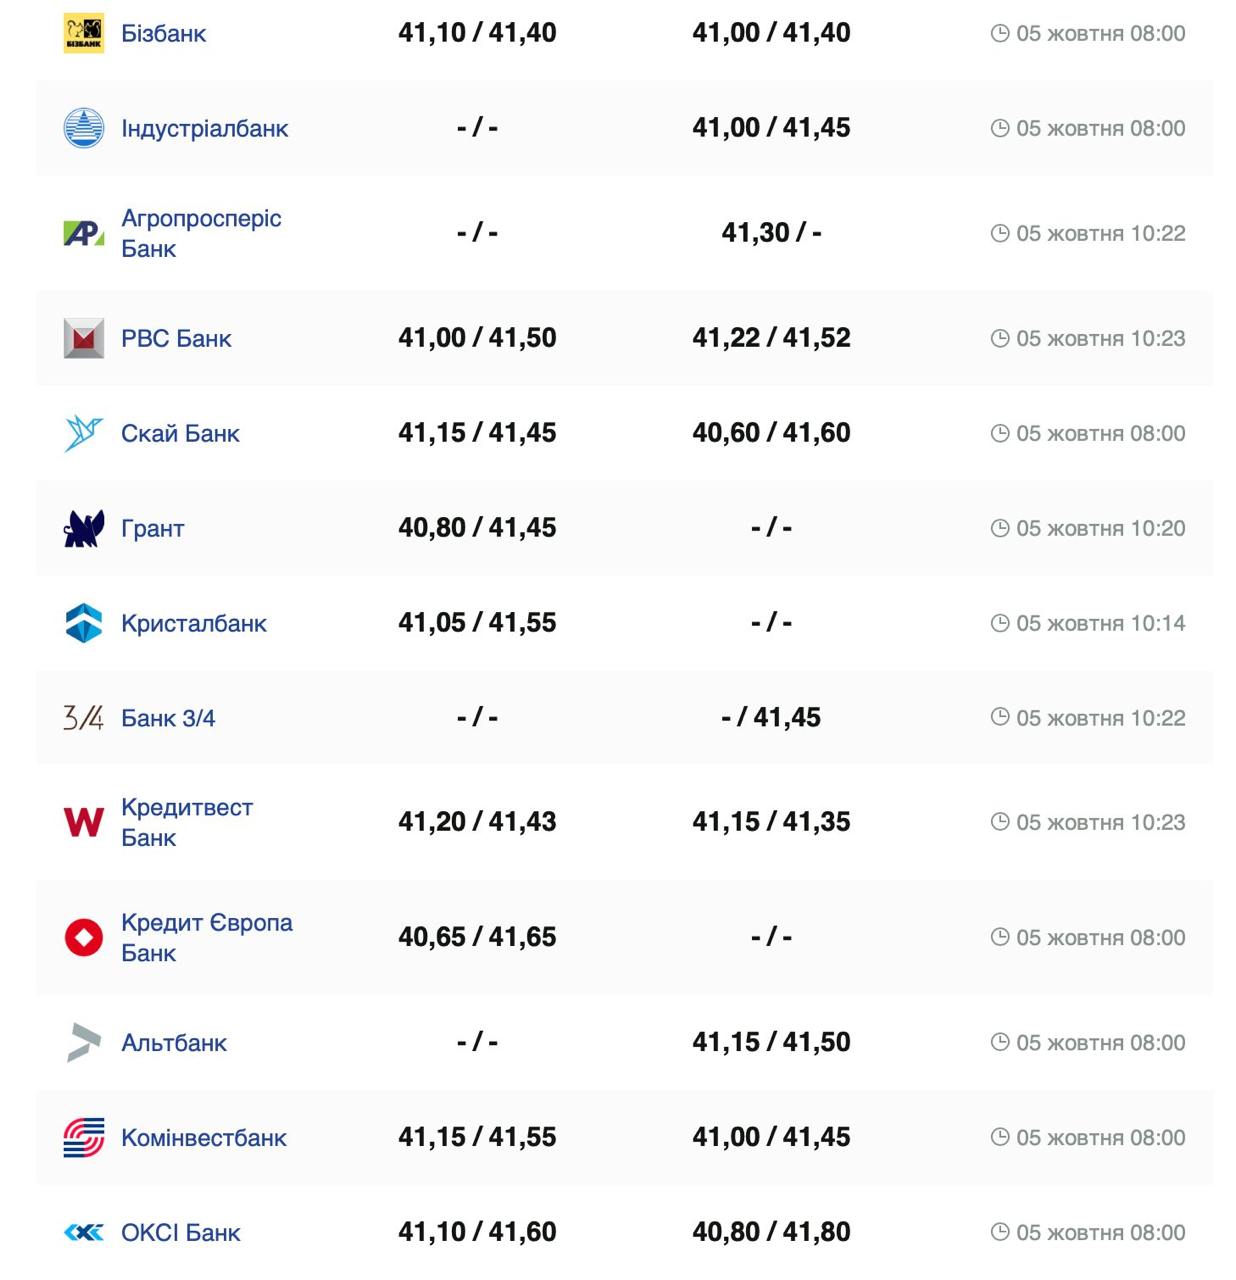Click the Індустріалбанк logo icon
The width and height of the screenshot is (1236, 1280).
coord(83,128)
